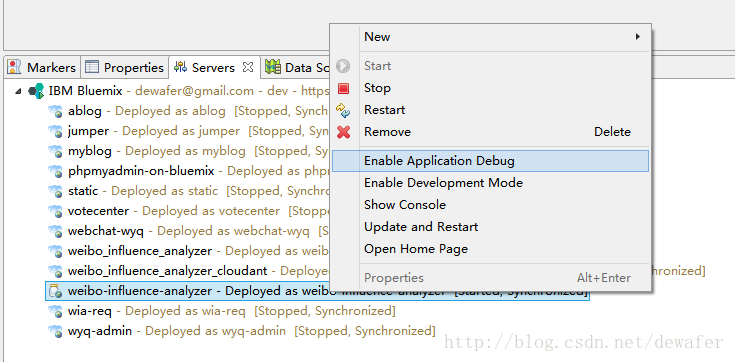
Task: Choose Open Home Page
Action: click(x=491, y=249)
